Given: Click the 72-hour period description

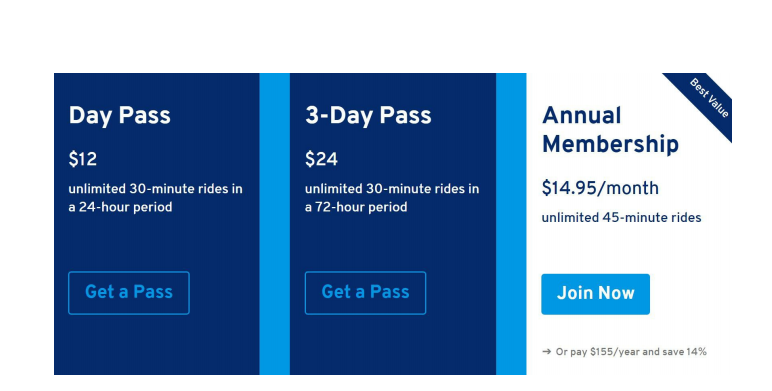Looking at the screenshot, I should tap(392, 197).
